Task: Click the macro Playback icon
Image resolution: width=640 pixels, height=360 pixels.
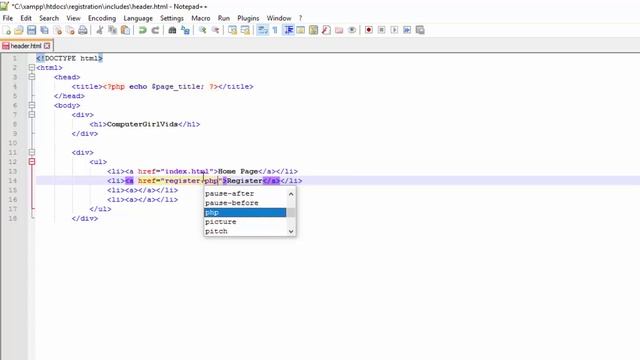Action: click(x=394, y=30)
